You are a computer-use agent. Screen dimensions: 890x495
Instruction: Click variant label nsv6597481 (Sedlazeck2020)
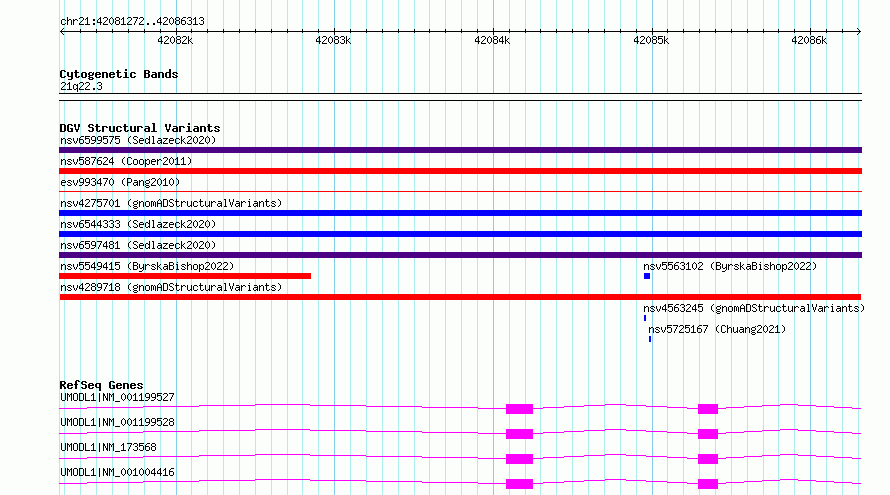click(138, 245)
